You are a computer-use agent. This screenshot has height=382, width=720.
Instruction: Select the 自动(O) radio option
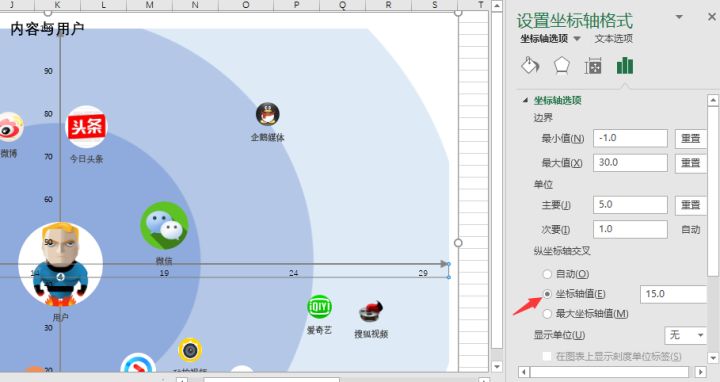[547, 274]
